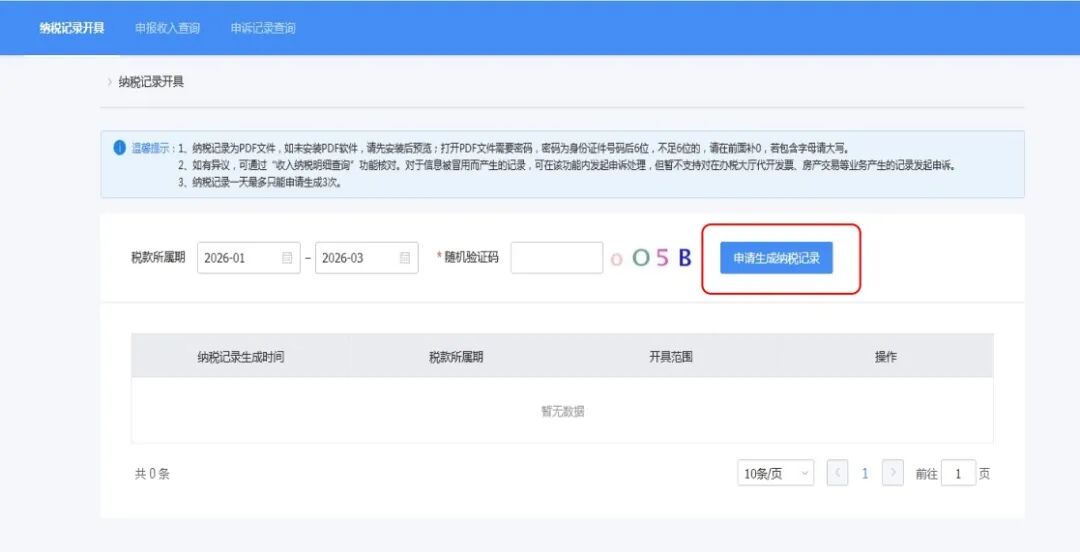Open calendar icon in 2026-03 end field
Viewport: 1080px width, 552px height.
[x=405, y=258]
